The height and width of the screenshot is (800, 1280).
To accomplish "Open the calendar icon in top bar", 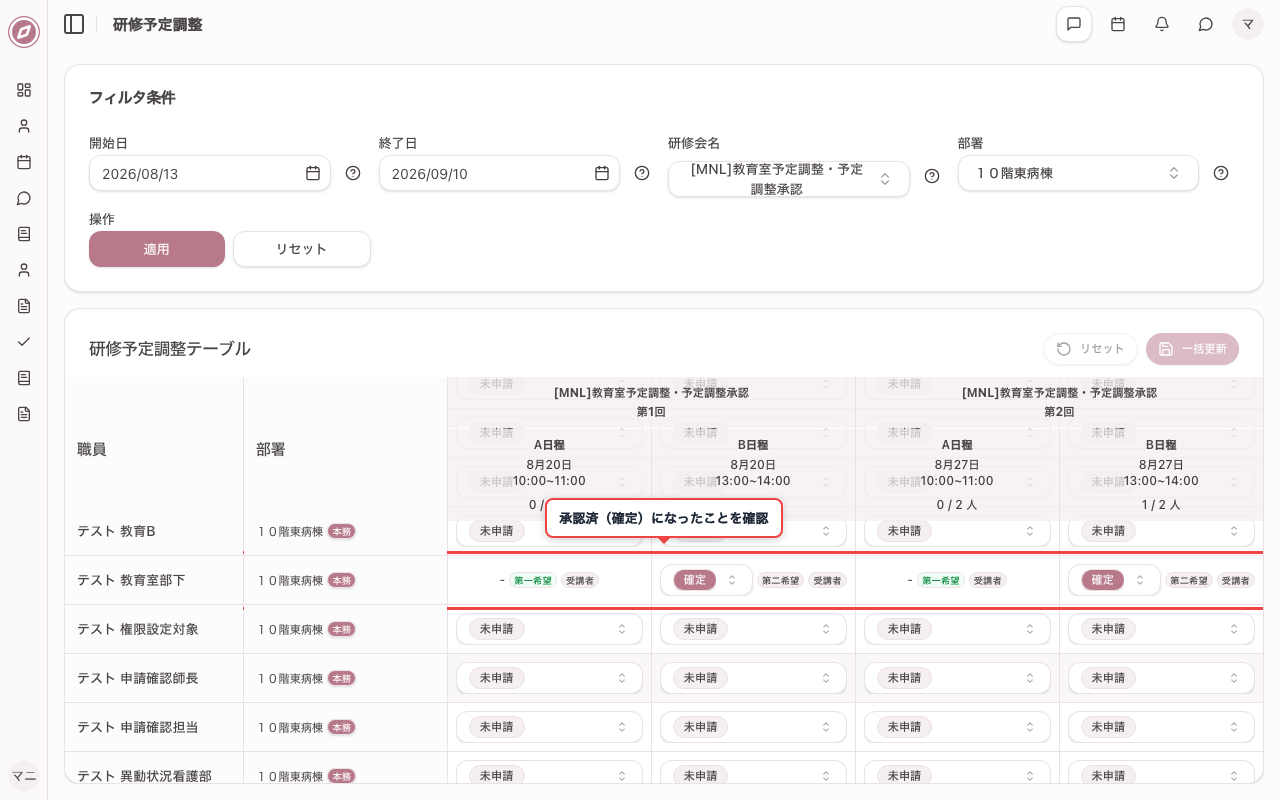I will [1118, 24].
